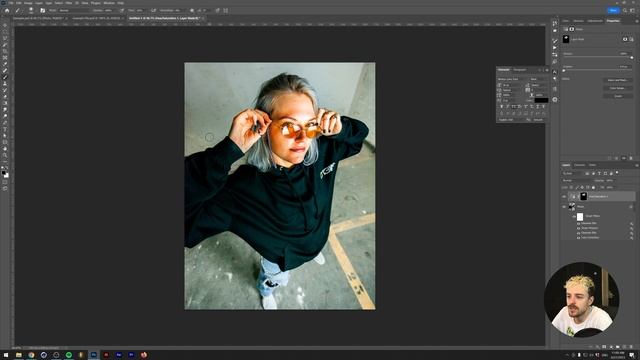640x360 pixels.
Task: Switch to the Paths tab
Action: tap(592, 165)
